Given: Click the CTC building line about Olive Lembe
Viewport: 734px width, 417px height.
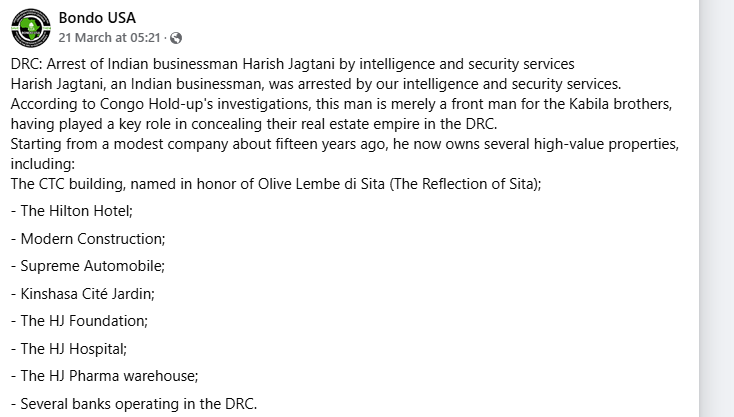Looking at the screenshot, I should pyautogui.click(x=276, y=183).
